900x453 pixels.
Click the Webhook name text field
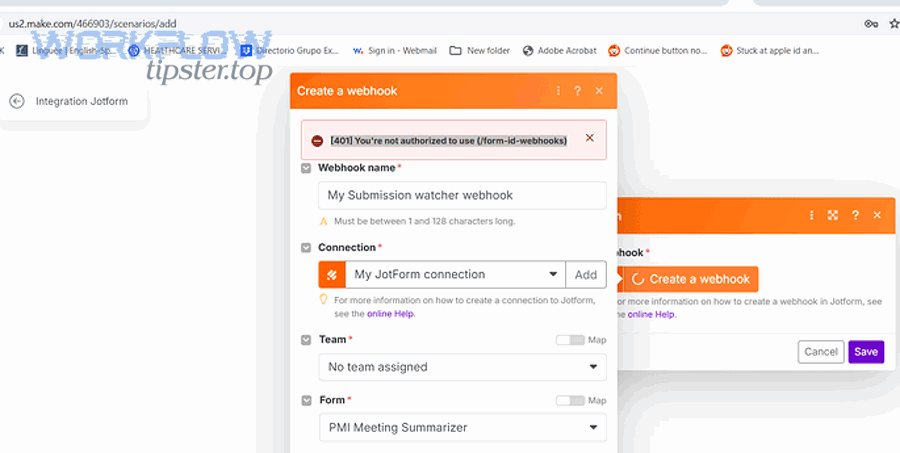pos(463,195)
